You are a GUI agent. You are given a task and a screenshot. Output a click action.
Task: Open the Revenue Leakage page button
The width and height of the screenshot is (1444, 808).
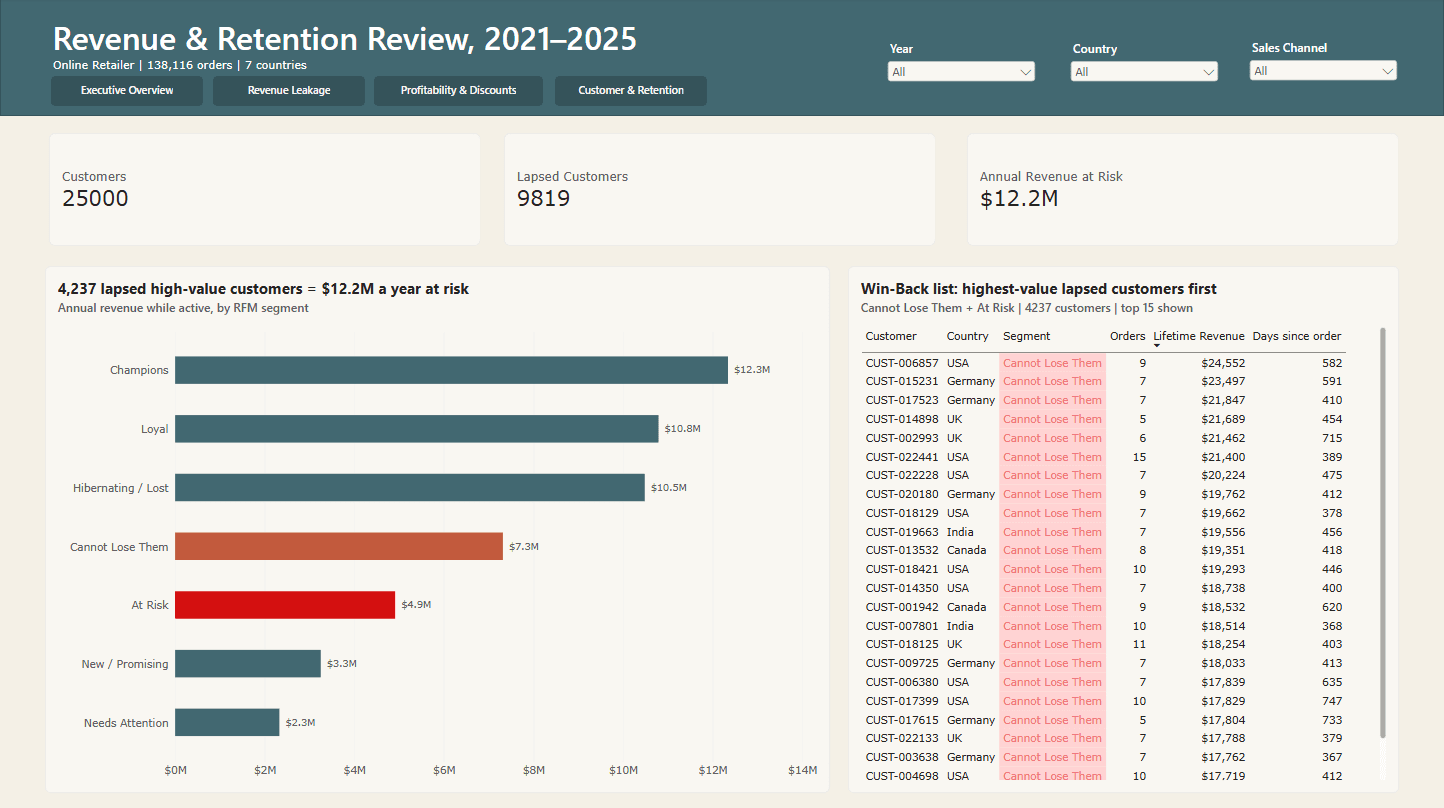[289, 91]
